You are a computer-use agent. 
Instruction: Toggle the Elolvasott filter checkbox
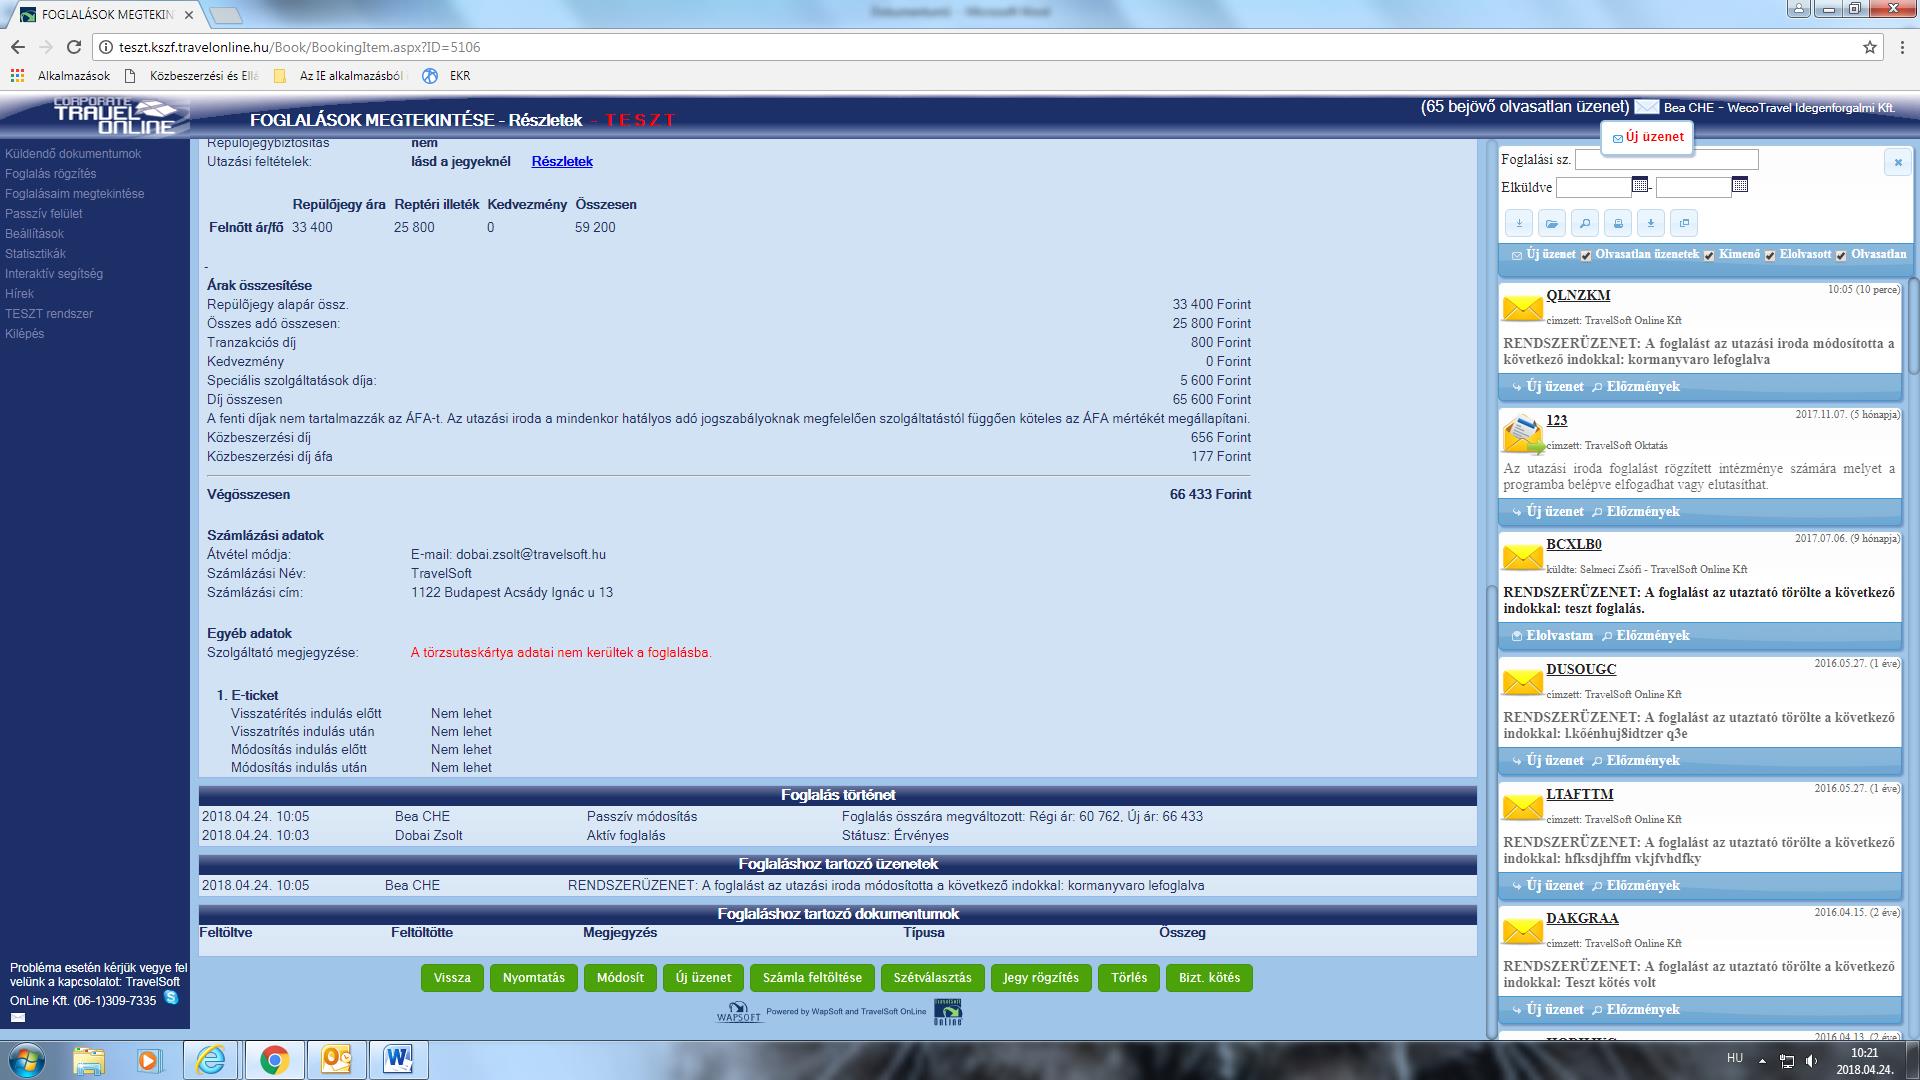pyautogui.click(x=1770, y=256)
